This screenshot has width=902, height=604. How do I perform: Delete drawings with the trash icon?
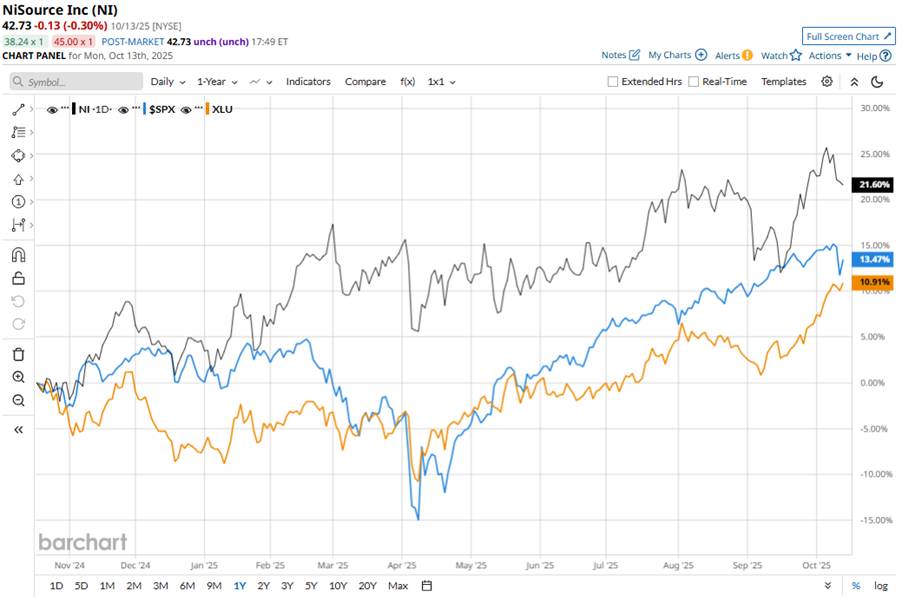click(17, 354)
